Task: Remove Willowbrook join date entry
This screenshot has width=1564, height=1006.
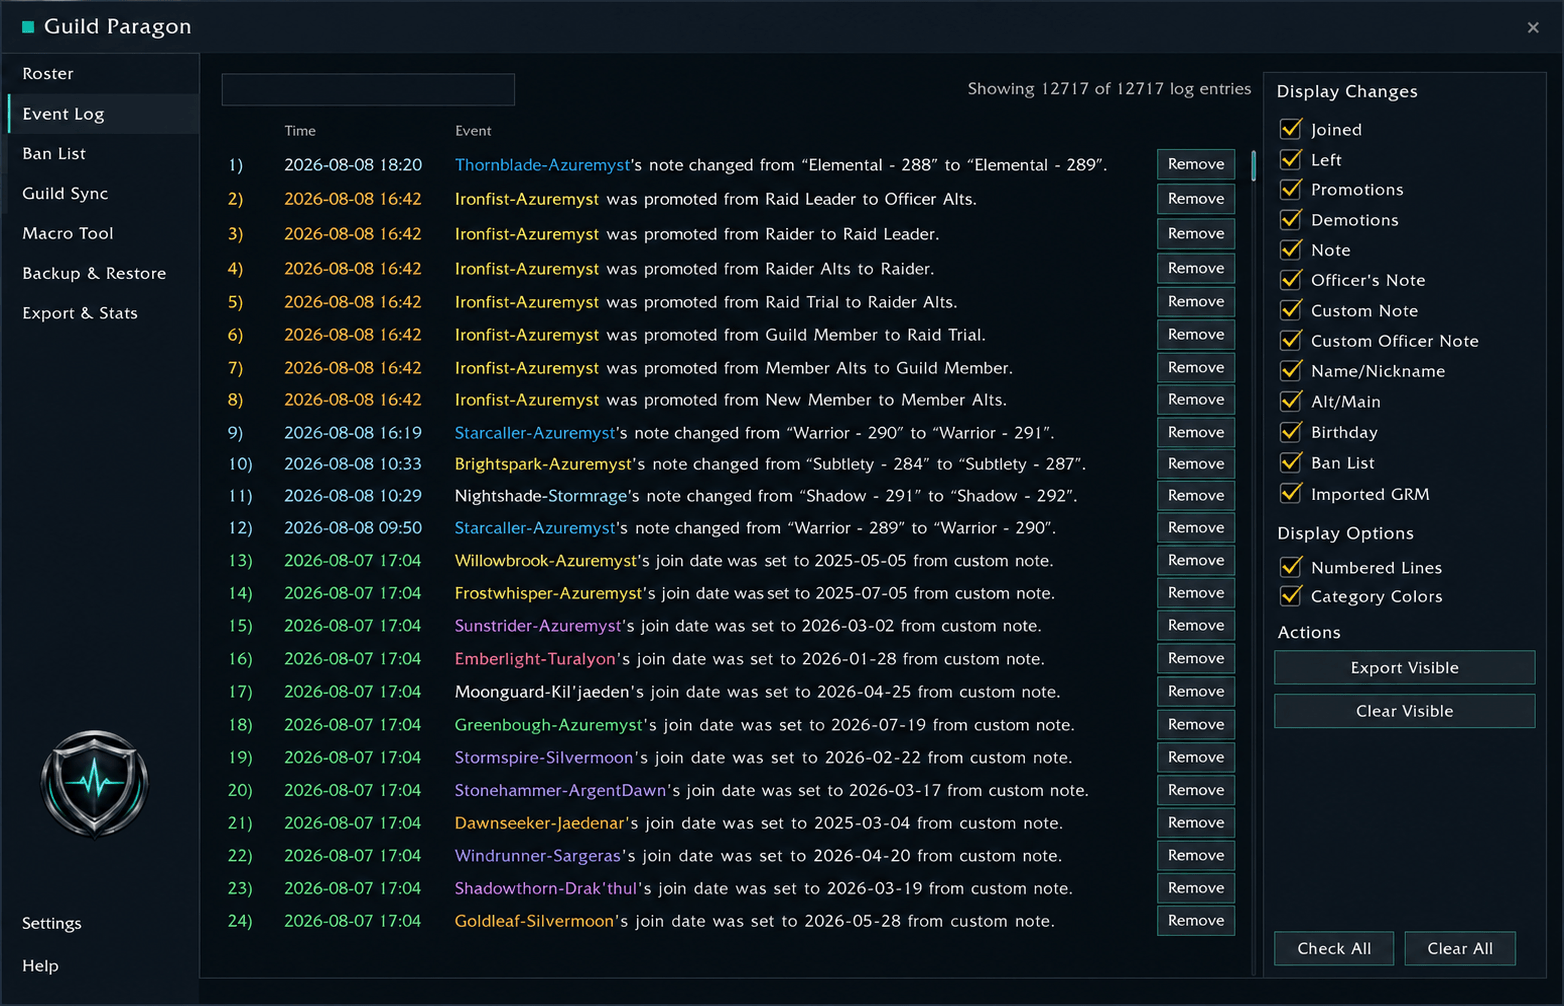Action: [1196, 560]
